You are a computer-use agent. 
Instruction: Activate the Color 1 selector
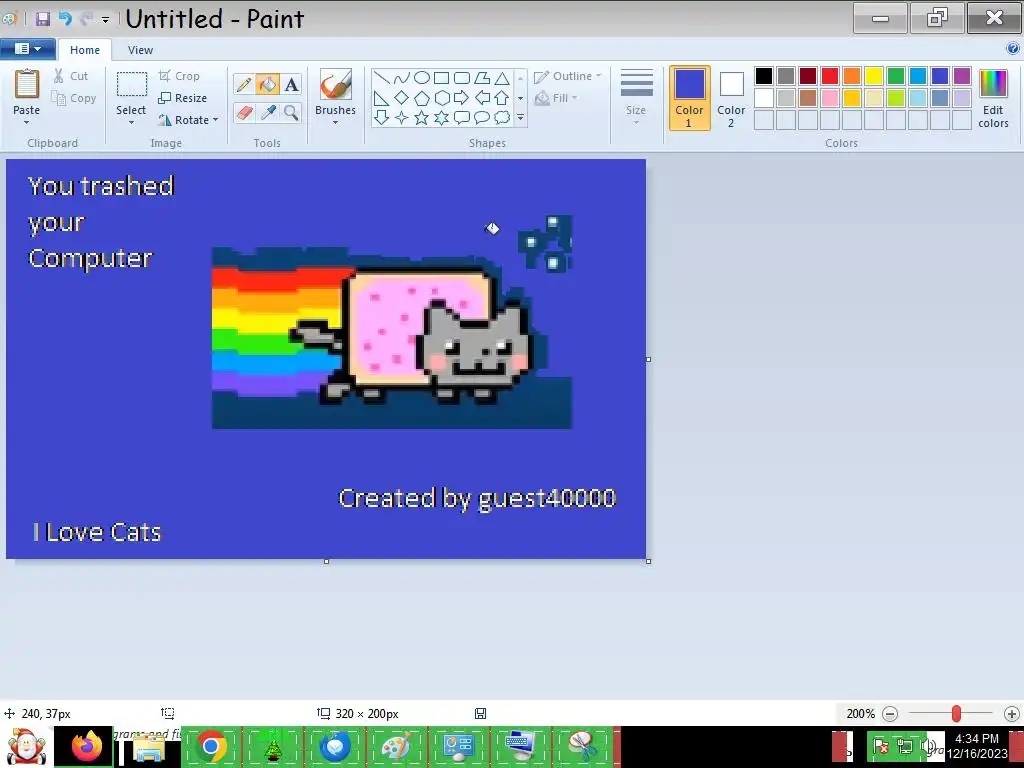pos(690,98)
